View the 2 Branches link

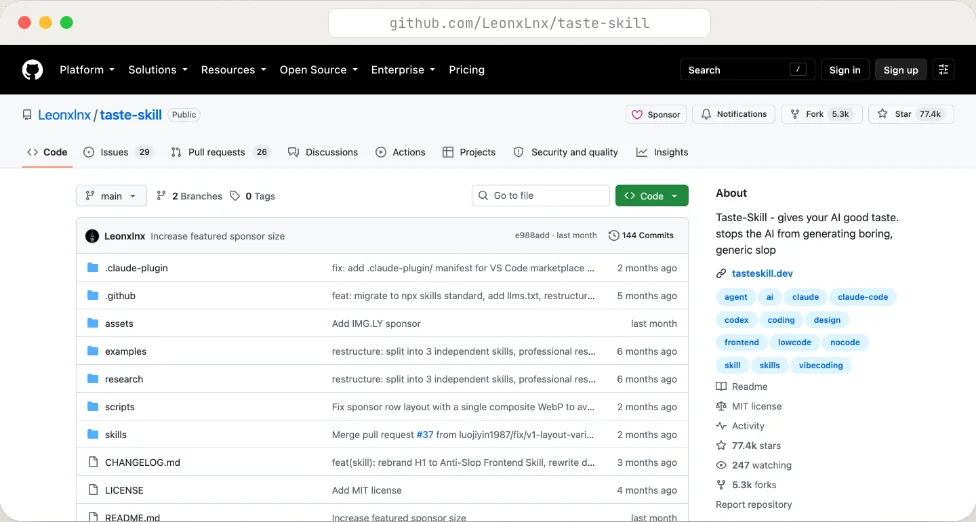pyautogui.click(x=189, y=196)
